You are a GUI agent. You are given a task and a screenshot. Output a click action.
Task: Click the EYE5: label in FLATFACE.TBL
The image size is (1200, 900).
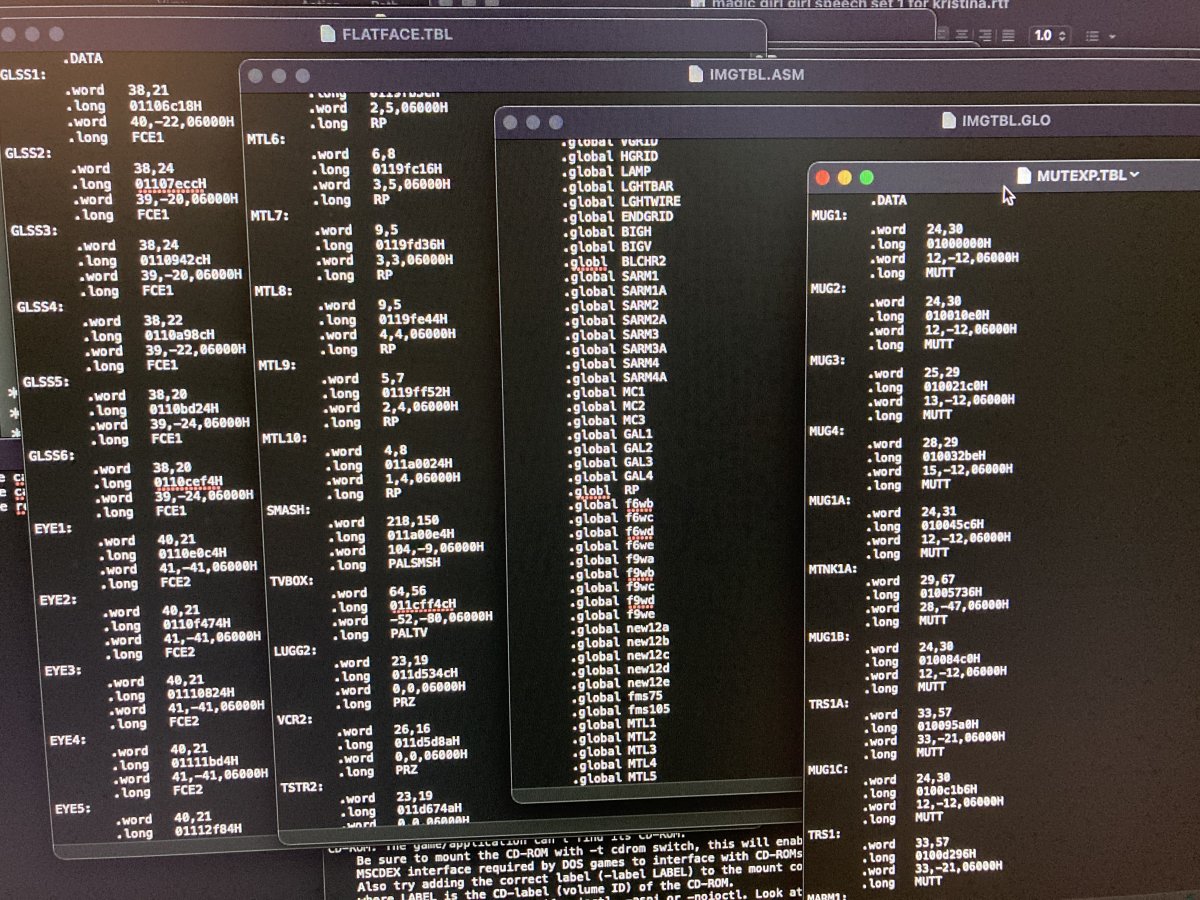(x=74, y=808)
